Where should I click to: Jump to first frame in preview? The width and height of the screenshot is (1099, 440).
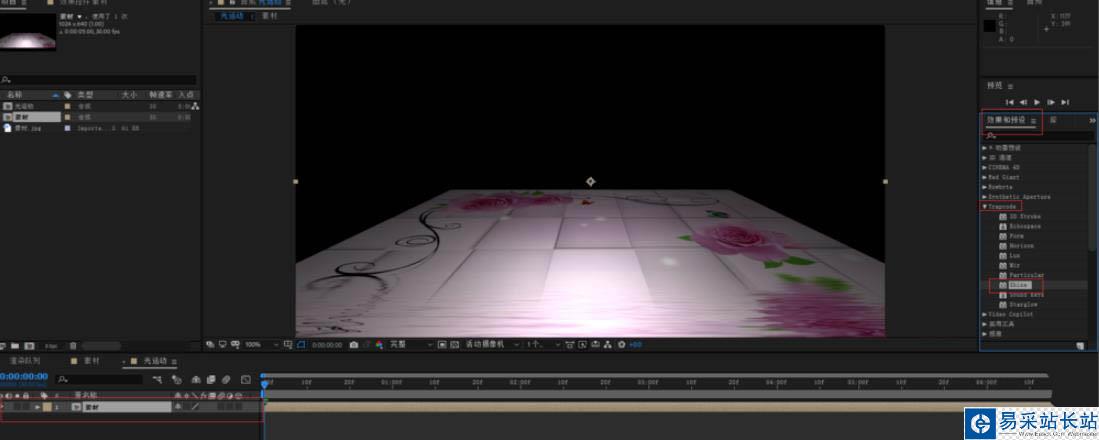click(1010, 102)
